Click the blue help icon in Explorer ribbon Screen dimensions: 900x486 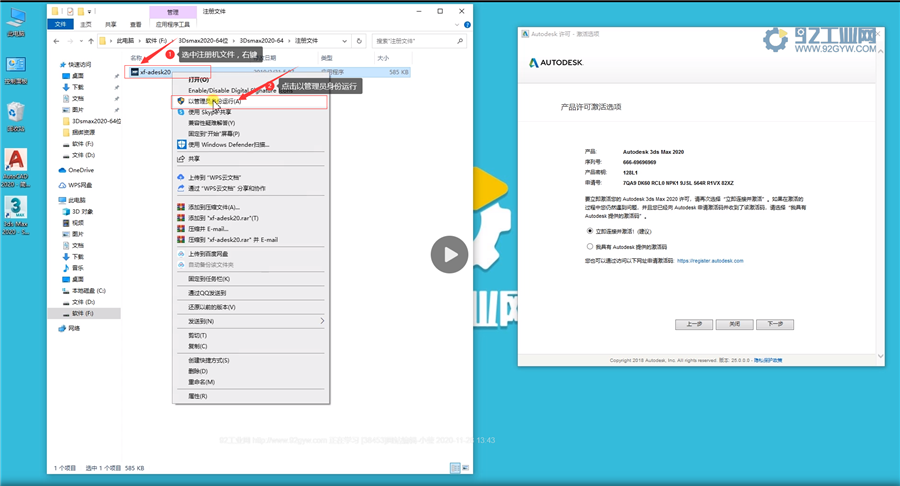pyautogui.click(x=467, y=25)
